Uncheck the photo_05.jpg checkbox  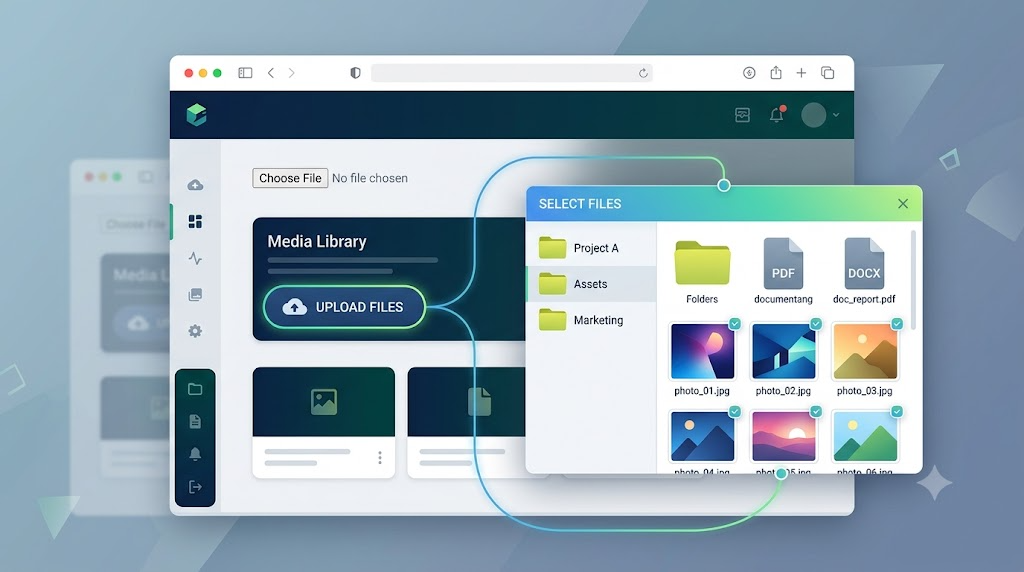(816, 411)
